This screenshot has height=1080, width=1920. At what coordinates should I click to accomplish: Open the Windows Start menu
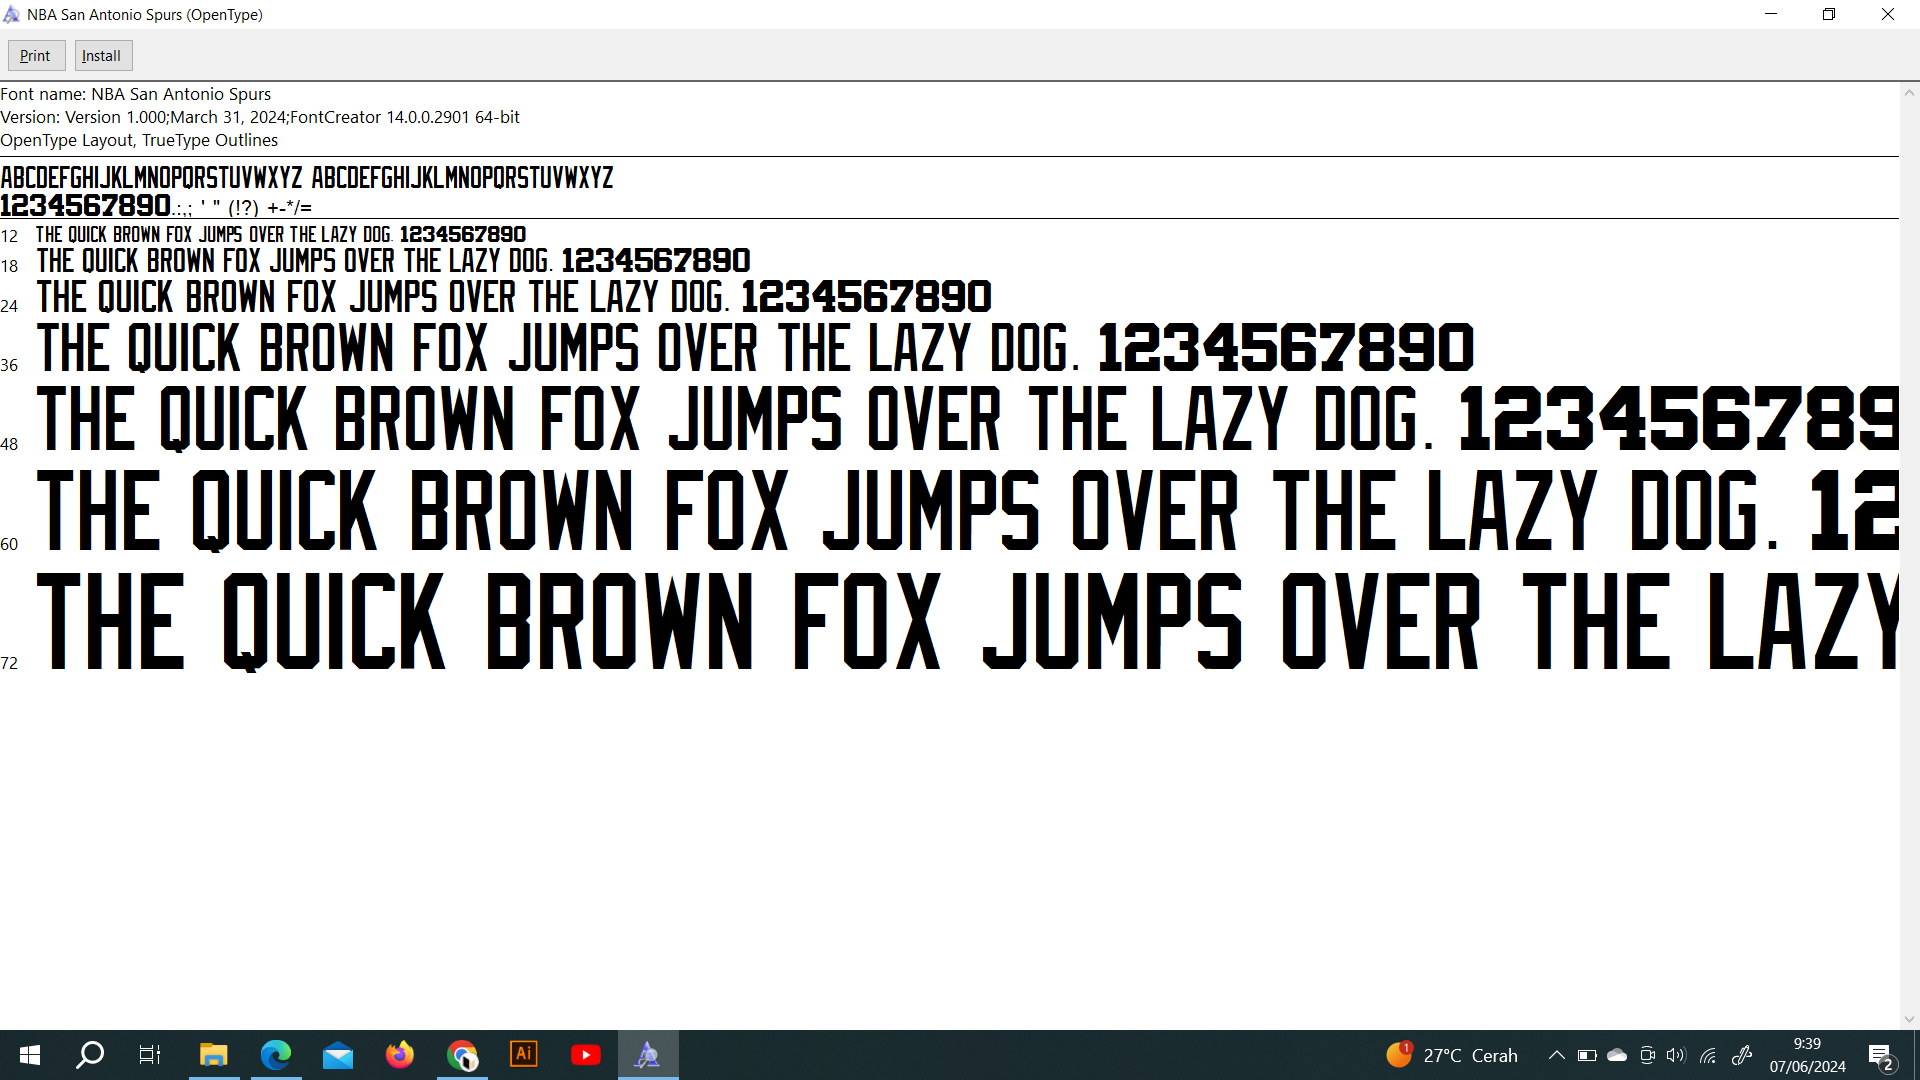(30, 1055)
